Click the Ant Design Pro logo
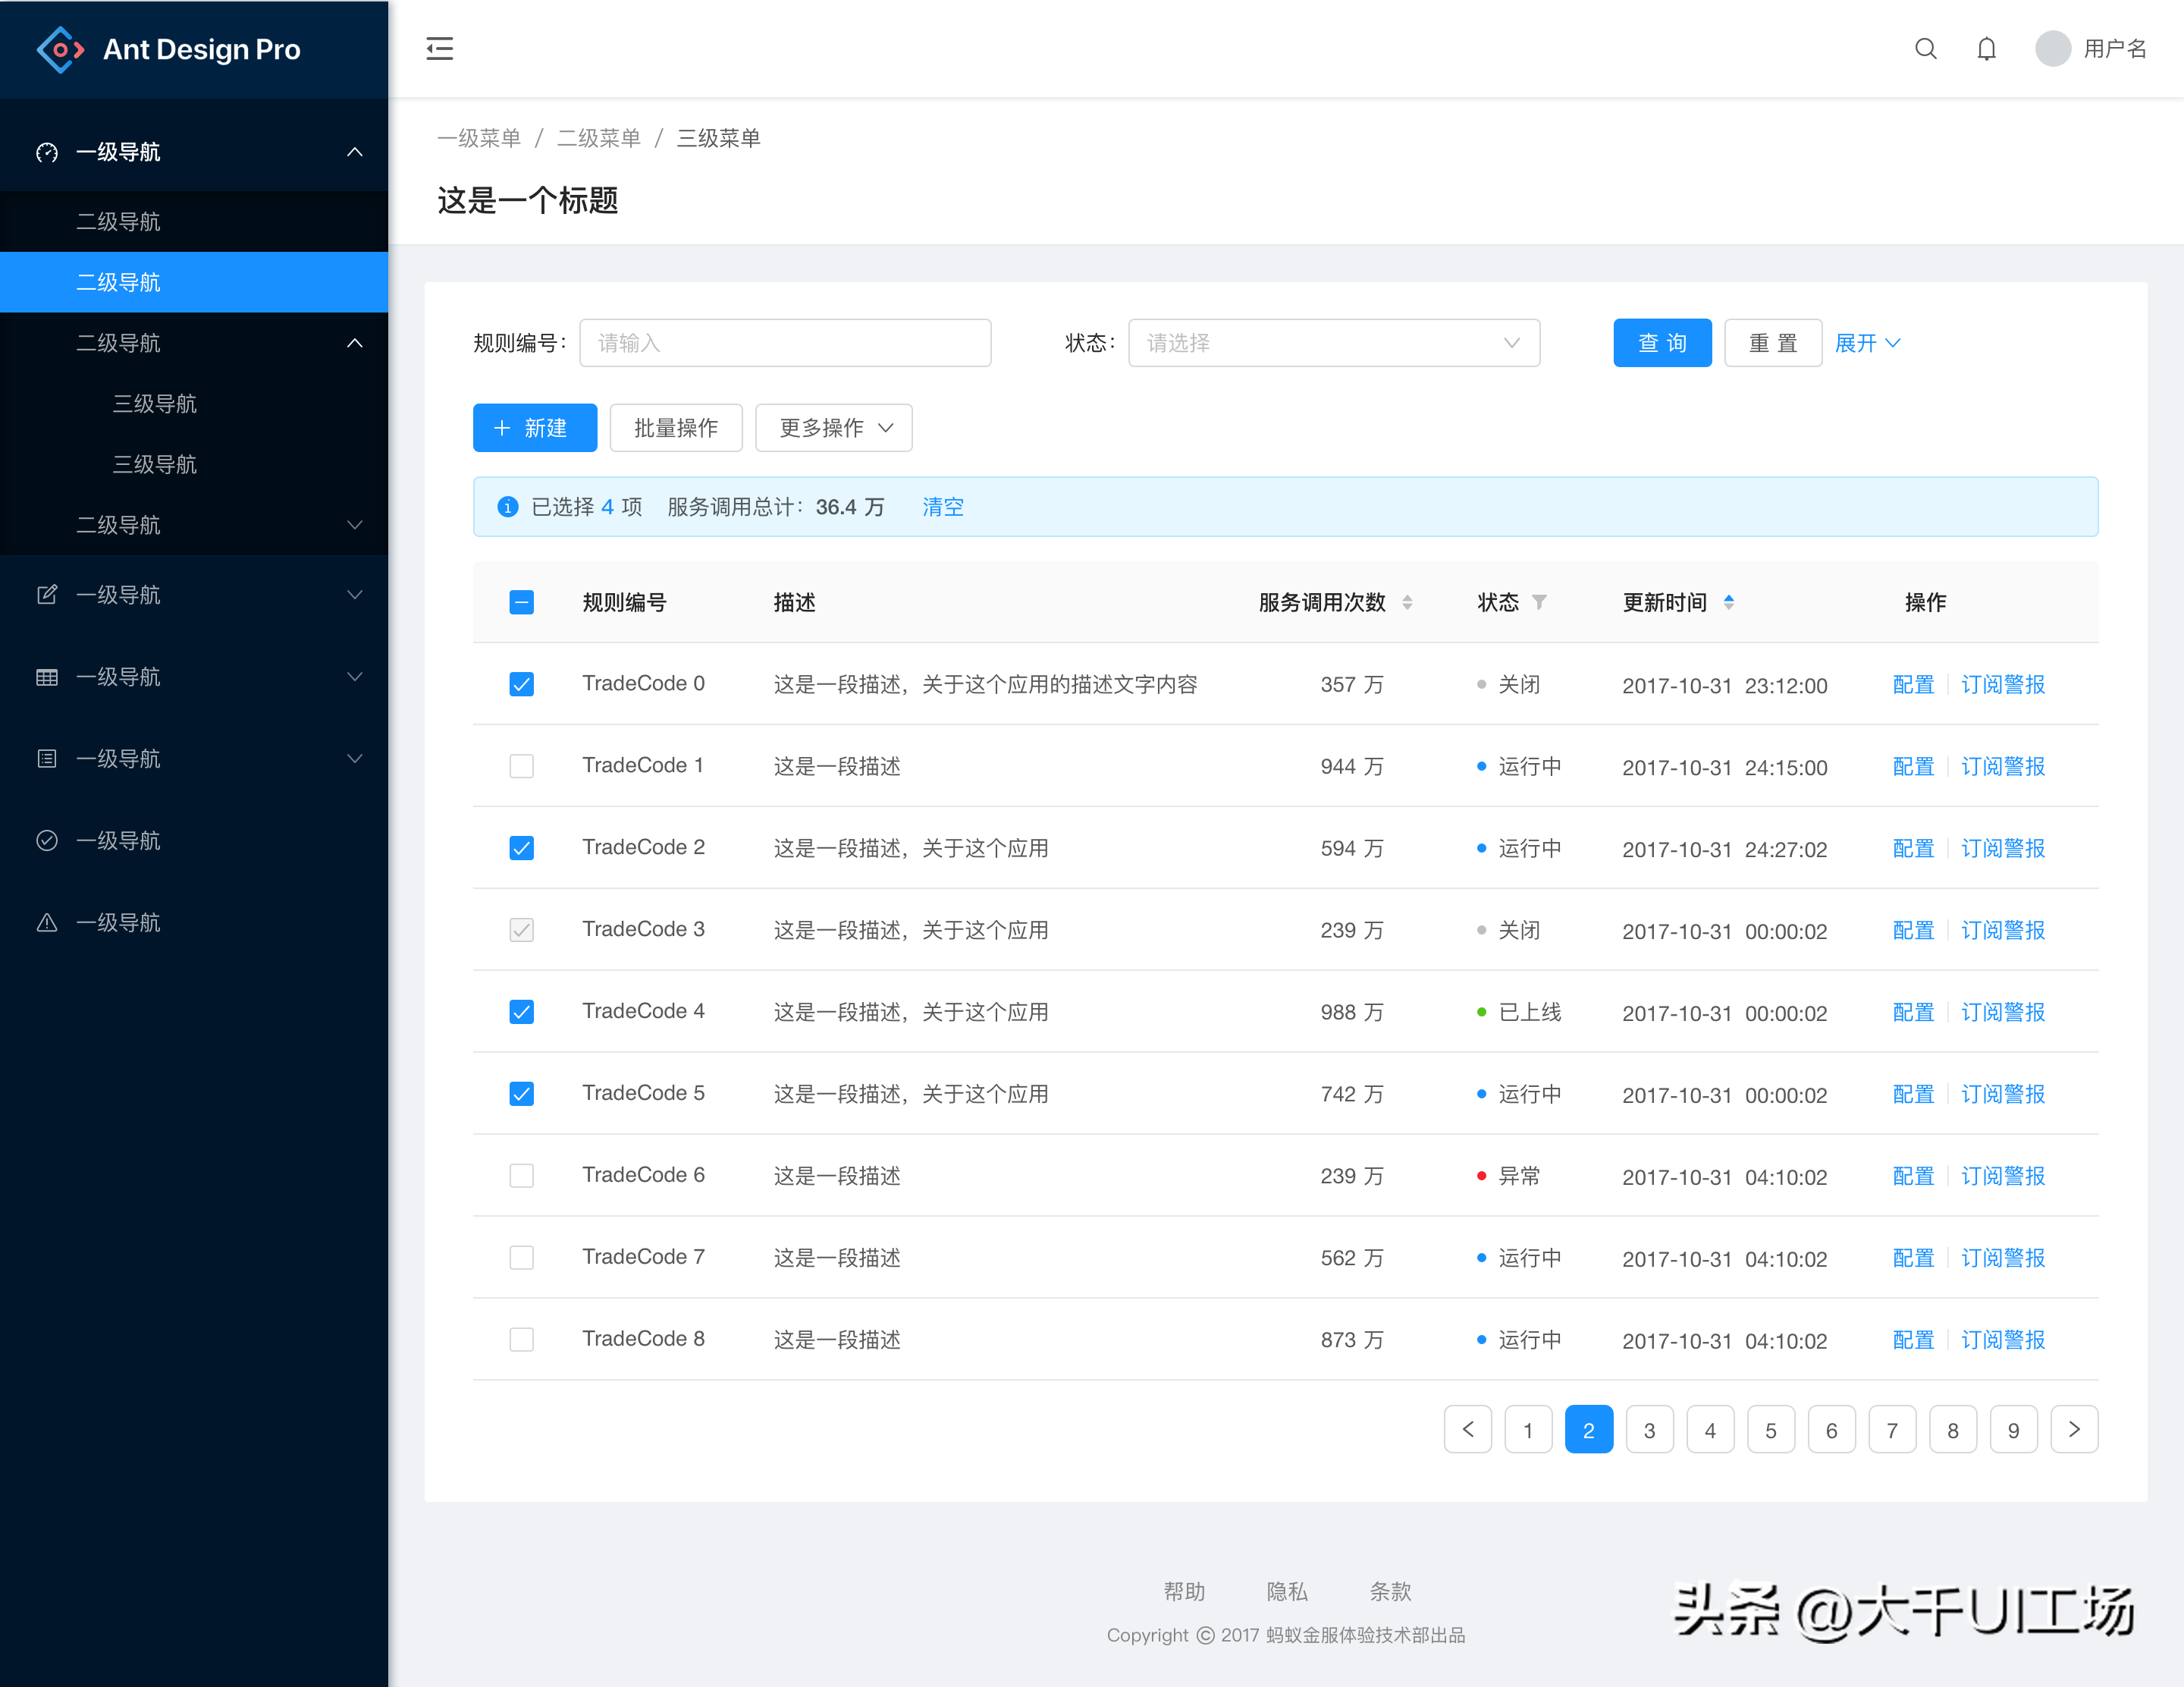 [x=60, y=49]
